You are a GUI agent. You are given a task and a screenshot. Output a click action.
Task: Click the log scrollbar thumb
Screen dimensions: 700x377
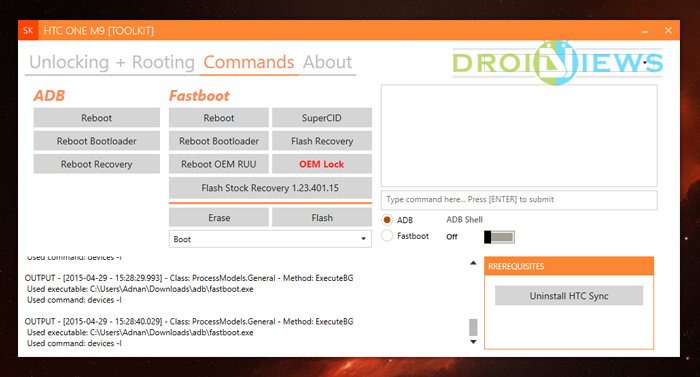click(473, 327)
